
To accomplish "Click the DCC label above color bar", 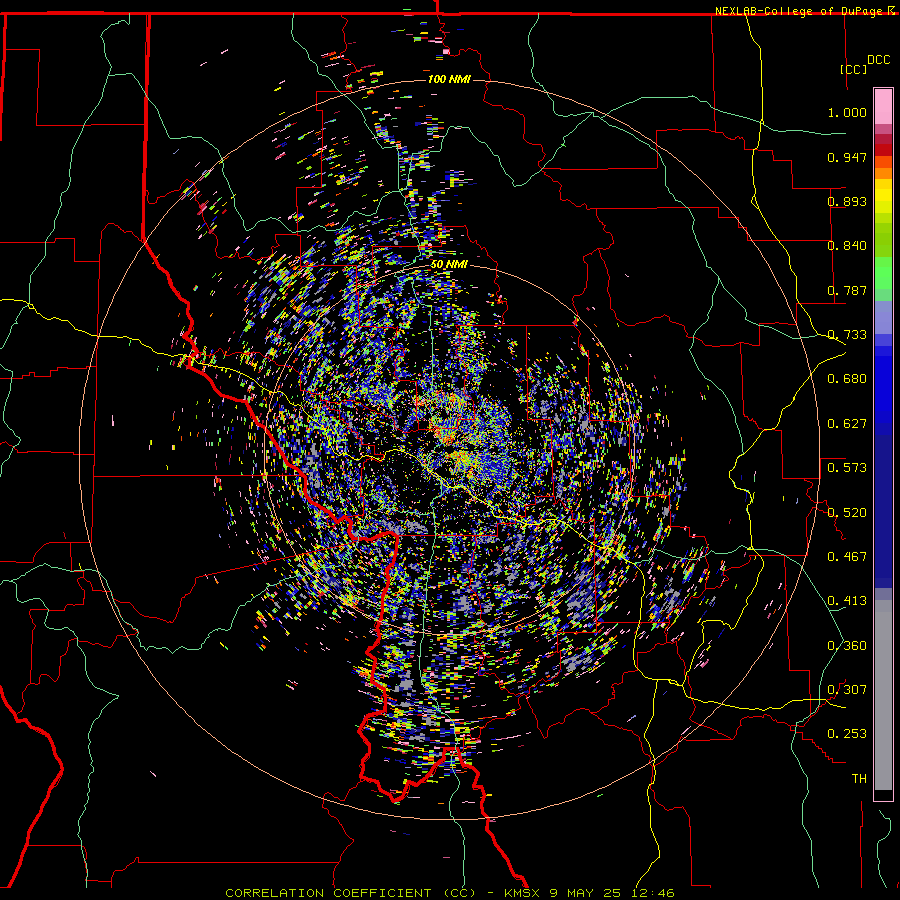I will 878,60.
